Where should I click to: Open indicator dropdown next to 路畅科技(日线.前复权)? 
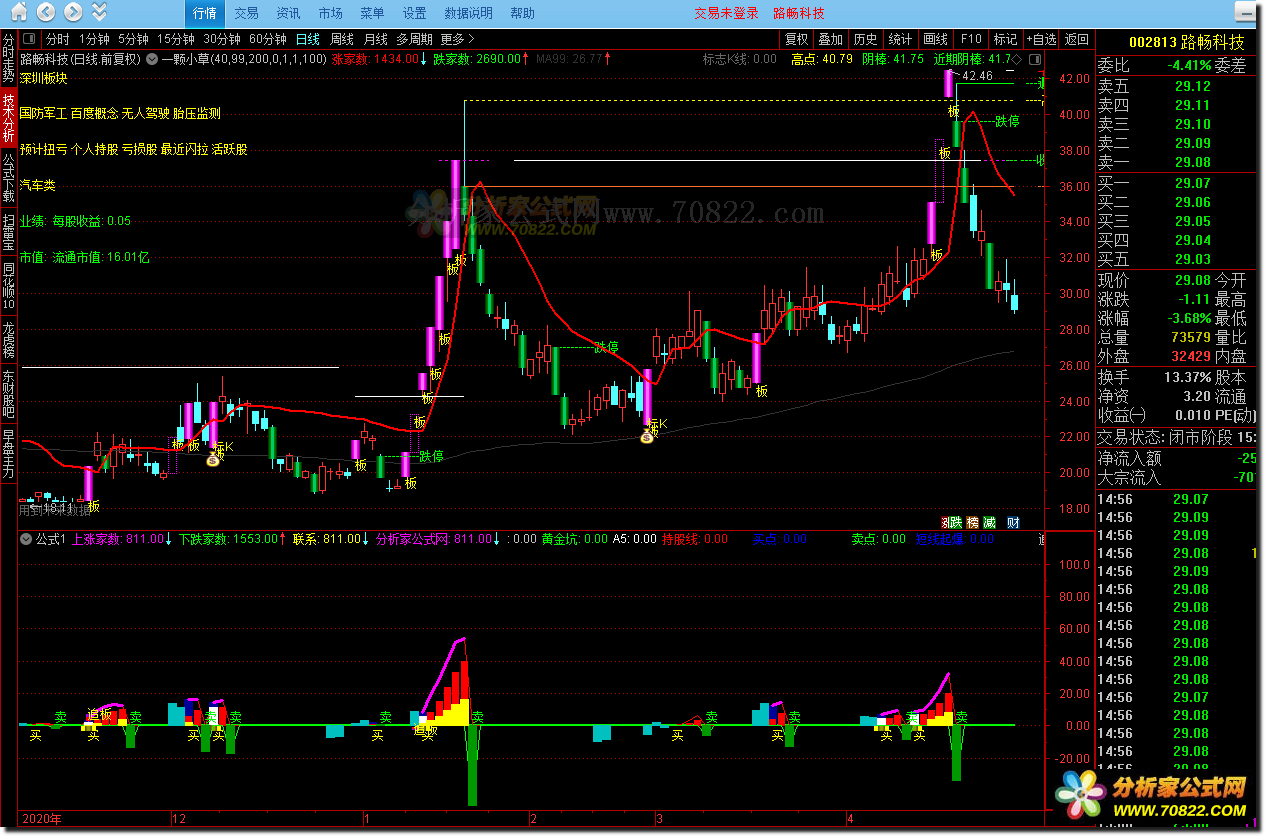[x=151, y=59]
